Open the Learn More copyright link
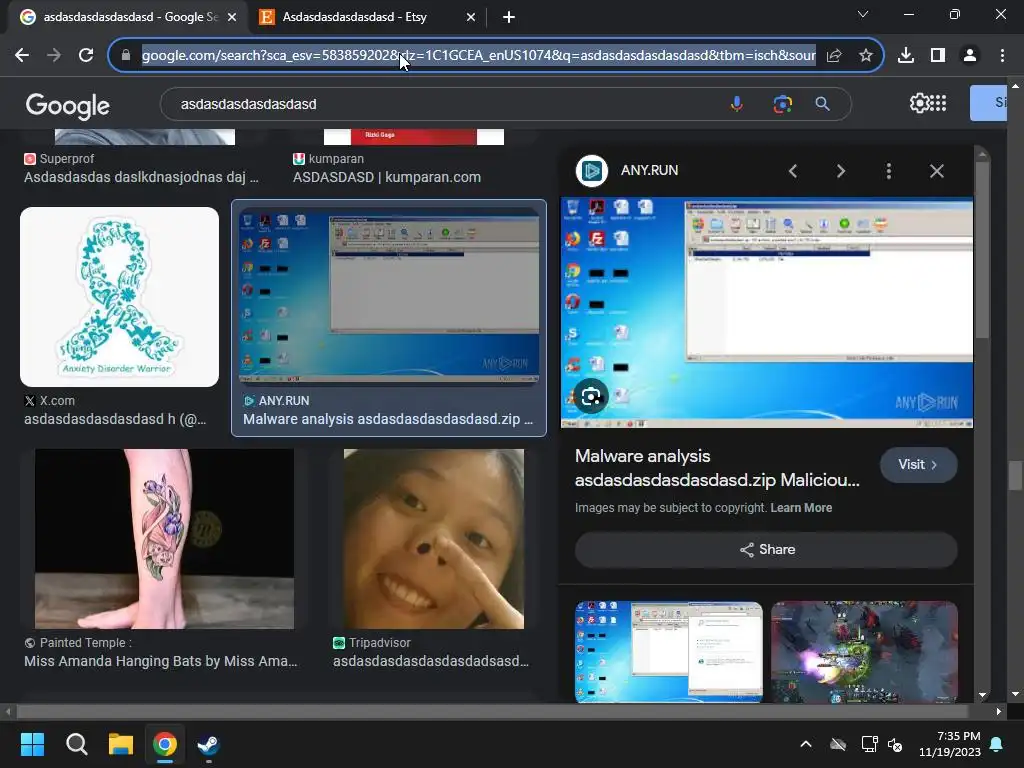This screenshot has height=768, width=1024. [x=801, y=508]
